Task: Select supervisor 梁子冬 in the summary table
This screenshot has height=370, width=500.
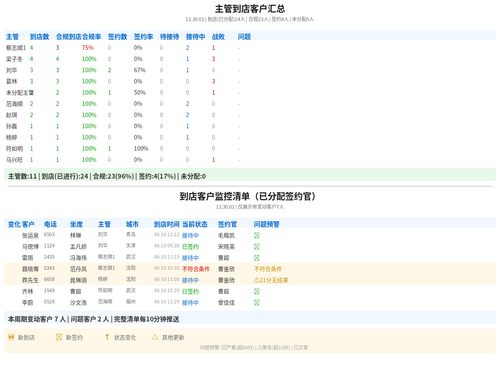Action: tap(14, 59)
